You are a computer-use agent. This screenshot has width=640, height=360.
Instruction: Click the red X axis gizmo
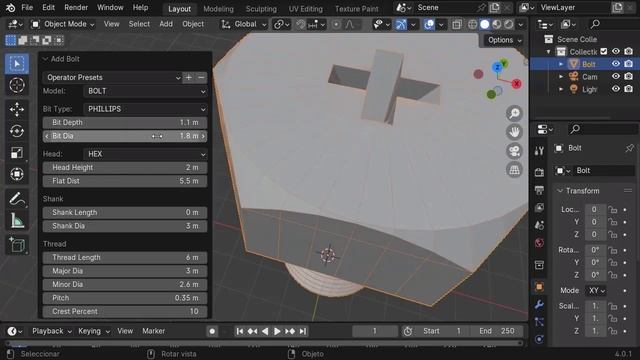516,84
